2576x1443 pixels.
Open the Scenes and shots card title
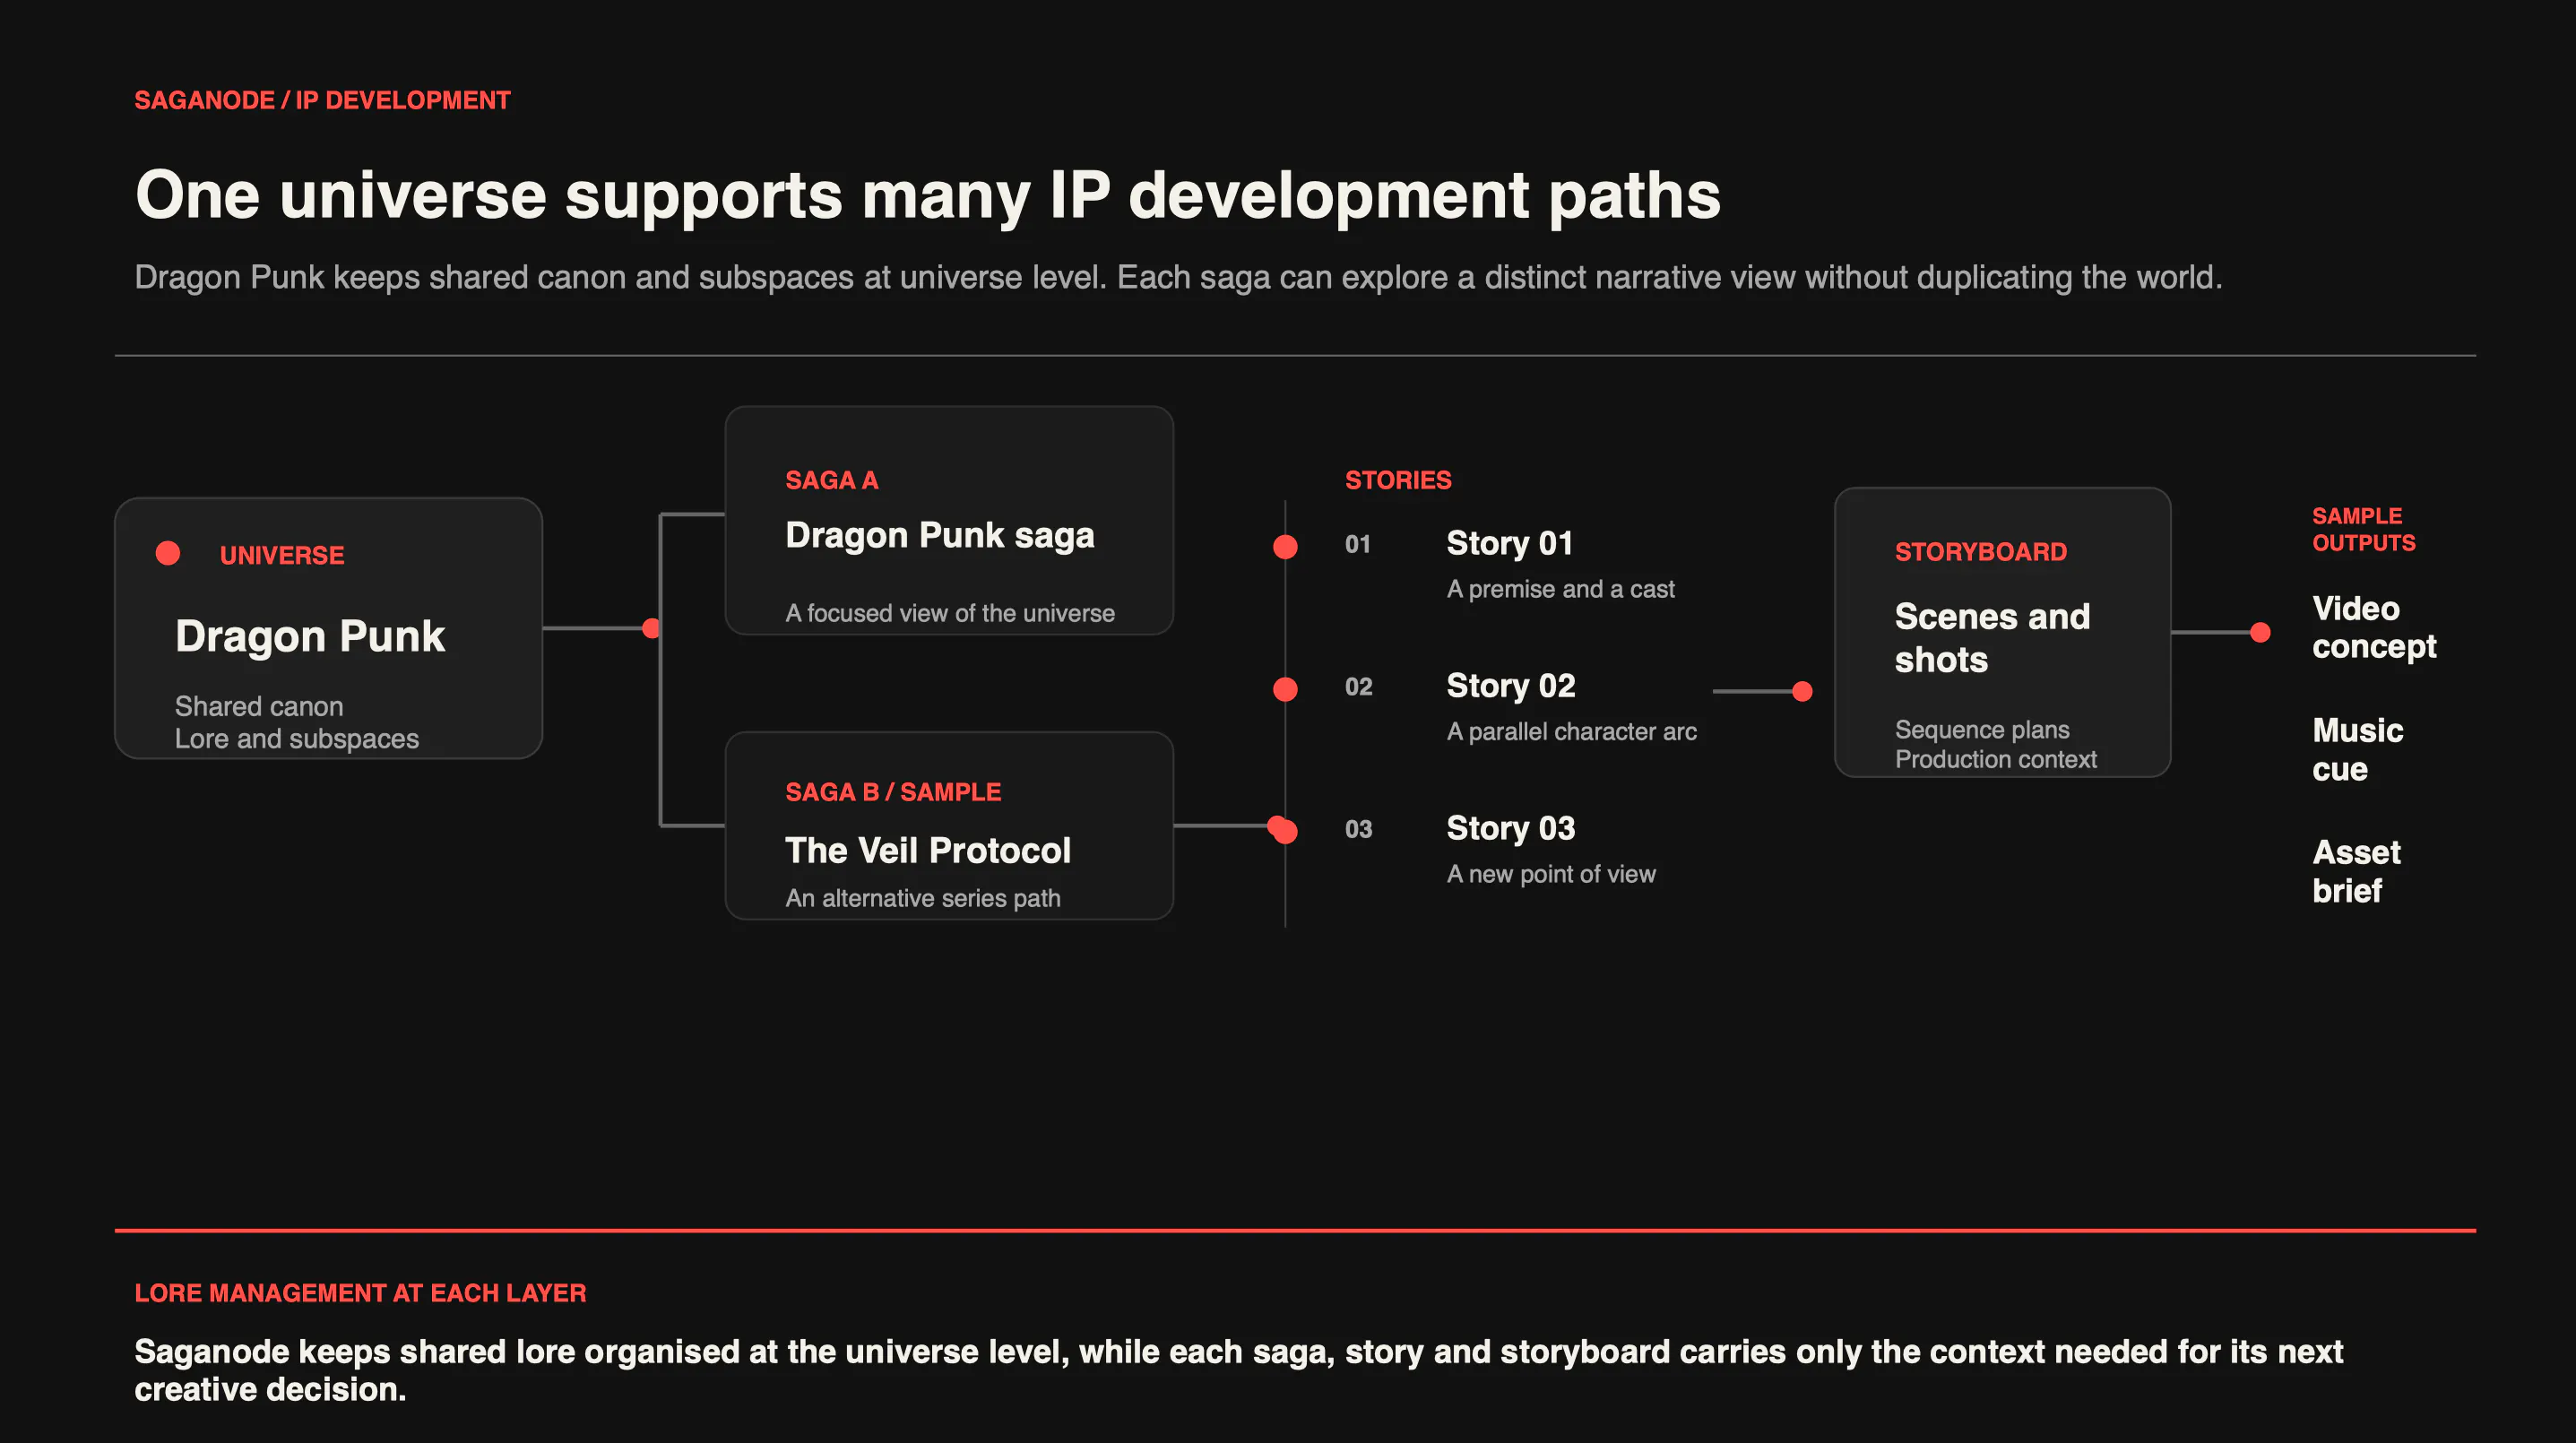1992,638
